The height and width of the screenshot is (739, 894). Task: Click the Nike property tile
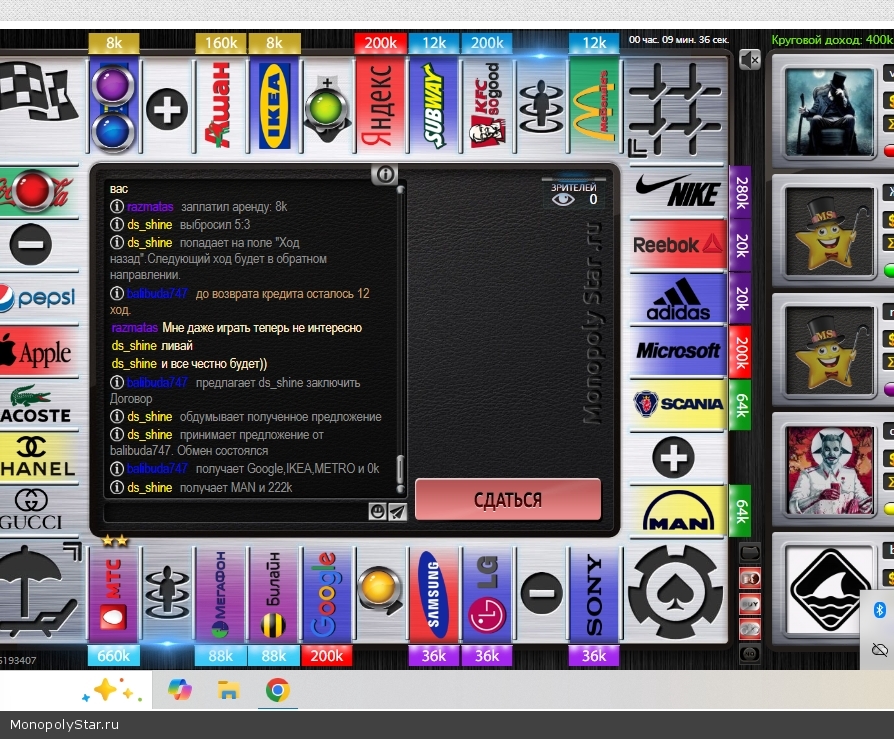point(678,190)
